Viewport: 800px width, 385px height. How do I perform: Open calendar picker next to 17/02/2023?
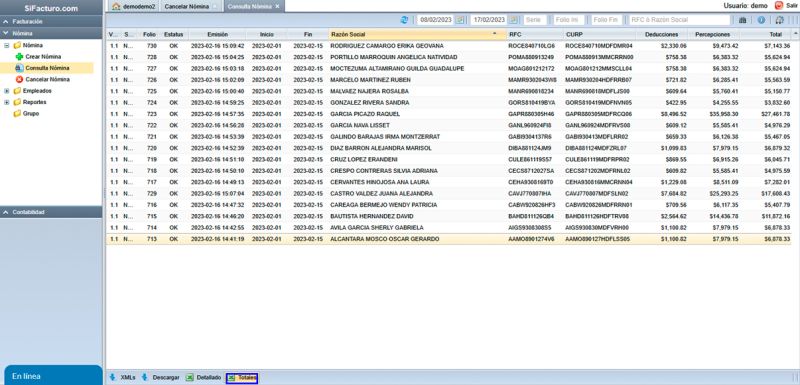click(513, 20)
